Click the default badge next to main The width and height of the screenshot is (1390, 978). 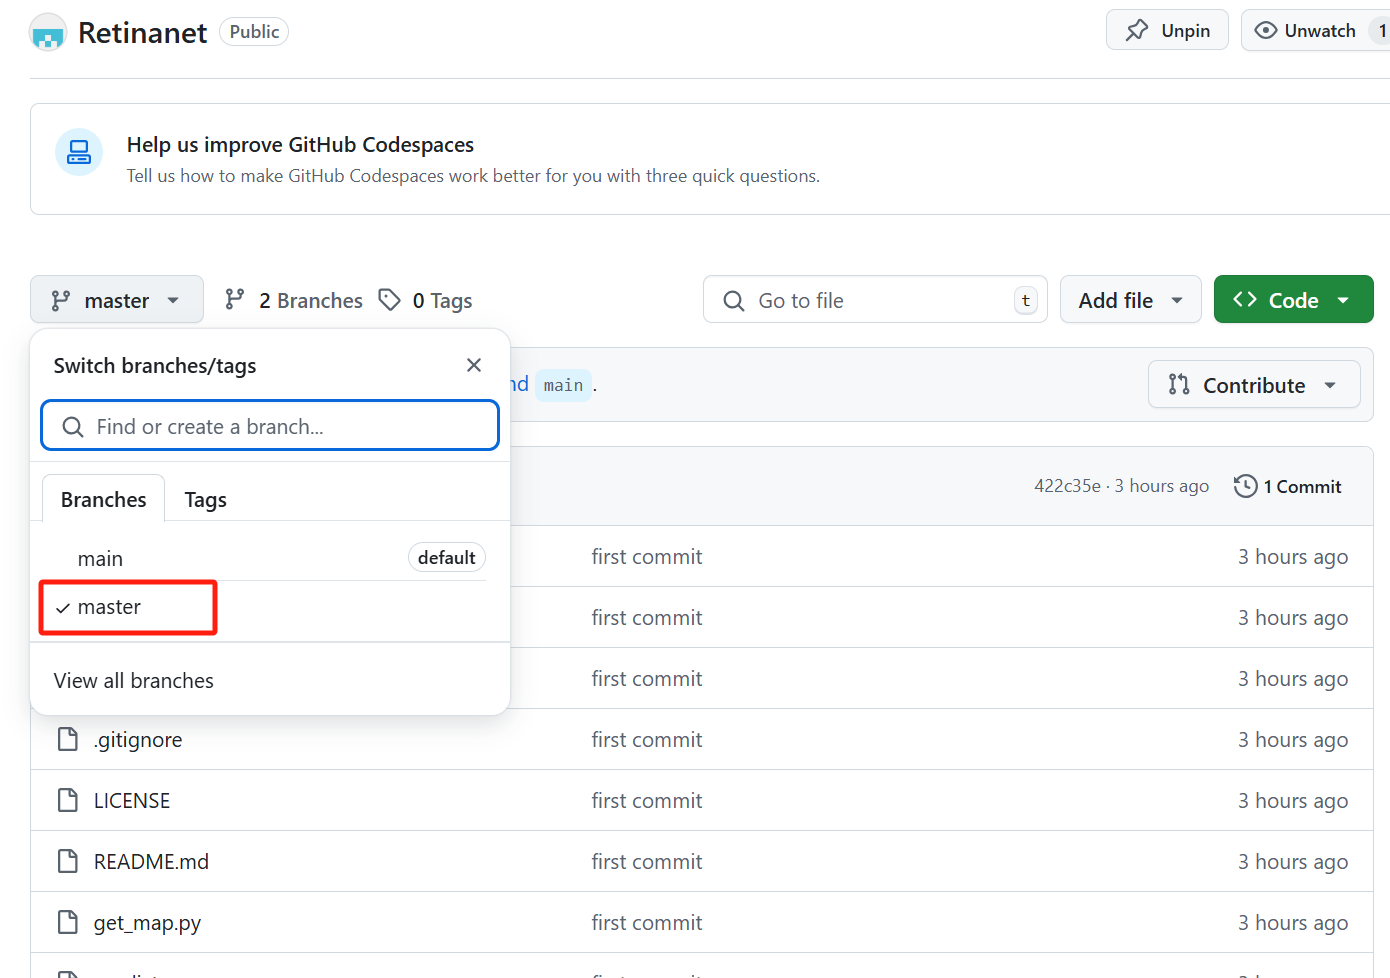click(446, 558)
